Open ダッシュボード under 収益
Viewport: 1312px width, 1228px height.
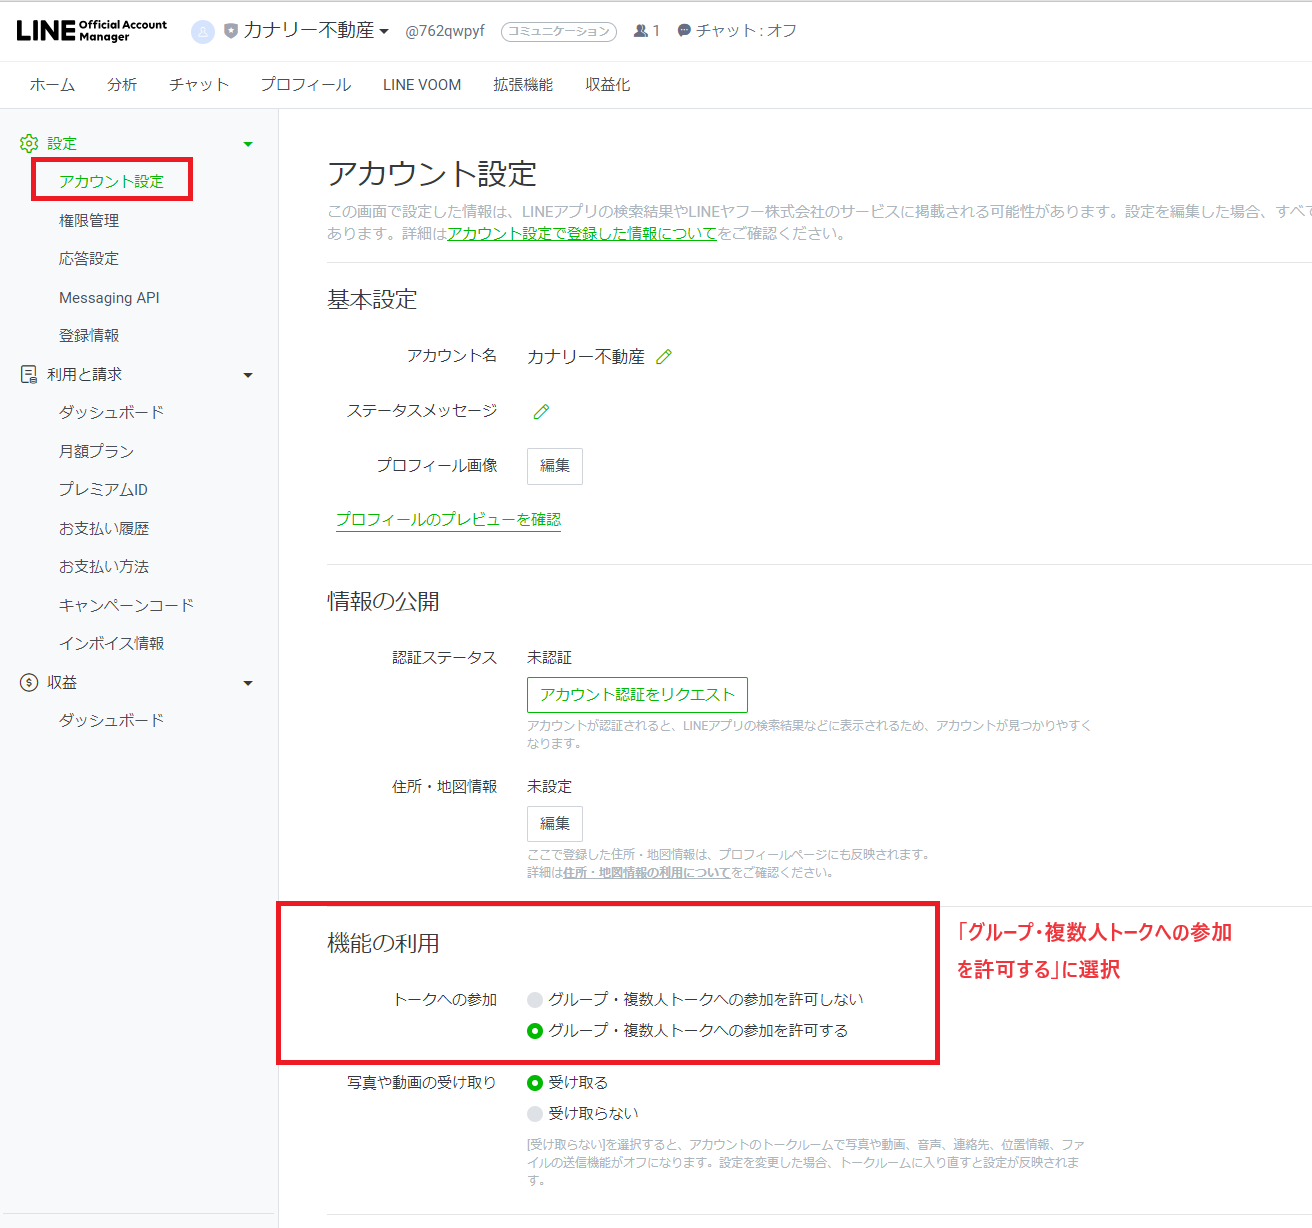[x=111, y=721]
